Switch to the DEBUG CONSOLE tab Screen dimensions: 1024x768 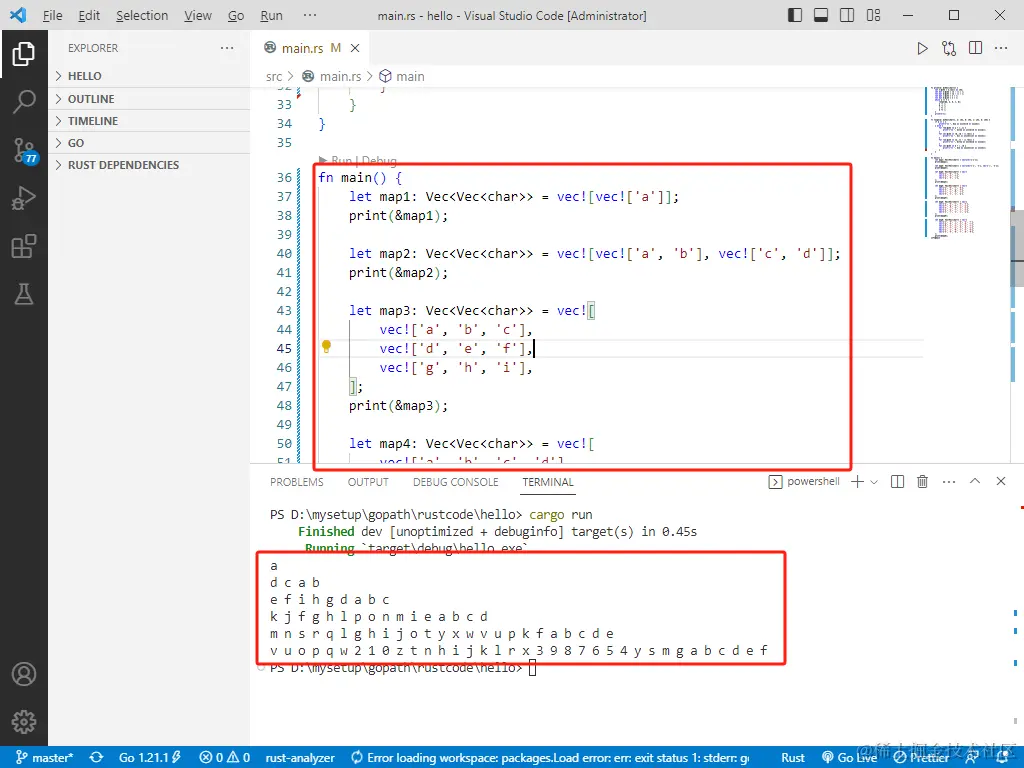point(455,482)
